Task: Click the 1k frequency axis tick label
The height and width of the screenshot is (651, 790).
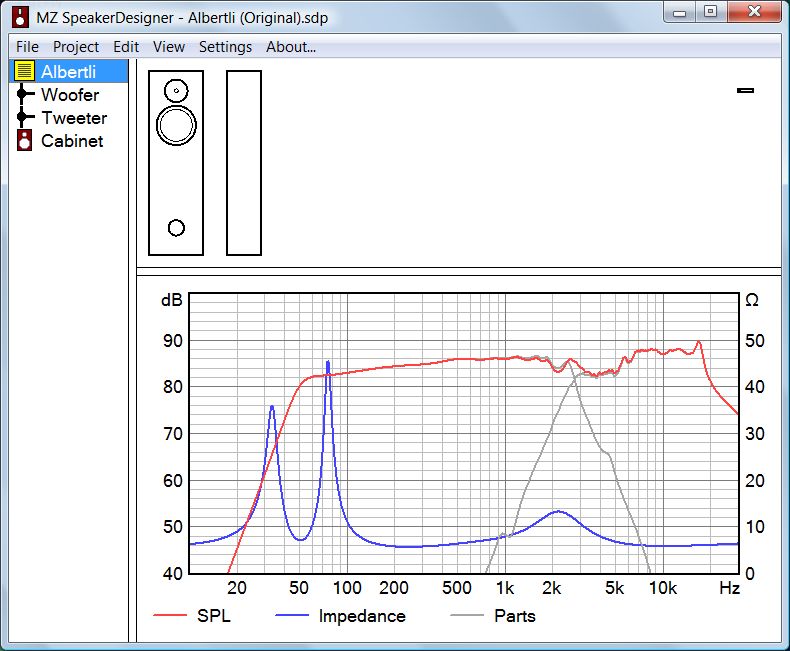Action: point(505,588)
